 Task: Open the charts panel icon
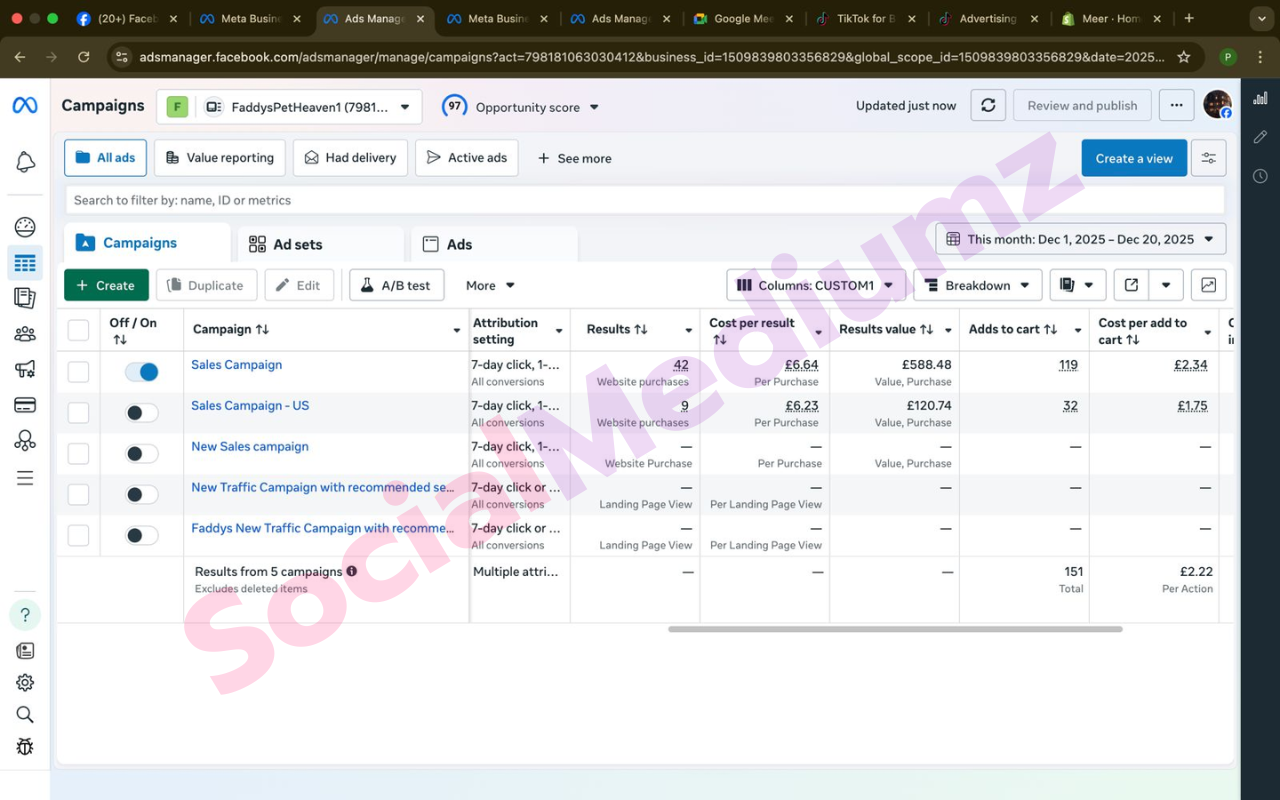coord(1208,285)
